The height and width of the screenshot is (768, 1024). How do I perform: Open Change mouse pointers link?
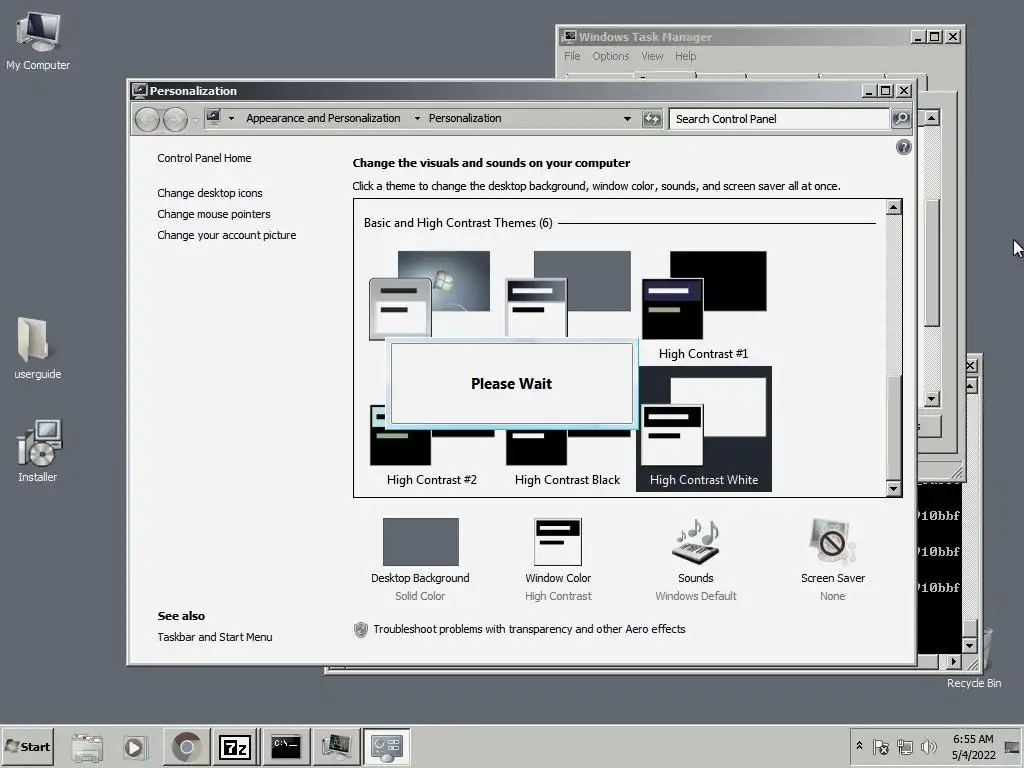pos(214,214)
